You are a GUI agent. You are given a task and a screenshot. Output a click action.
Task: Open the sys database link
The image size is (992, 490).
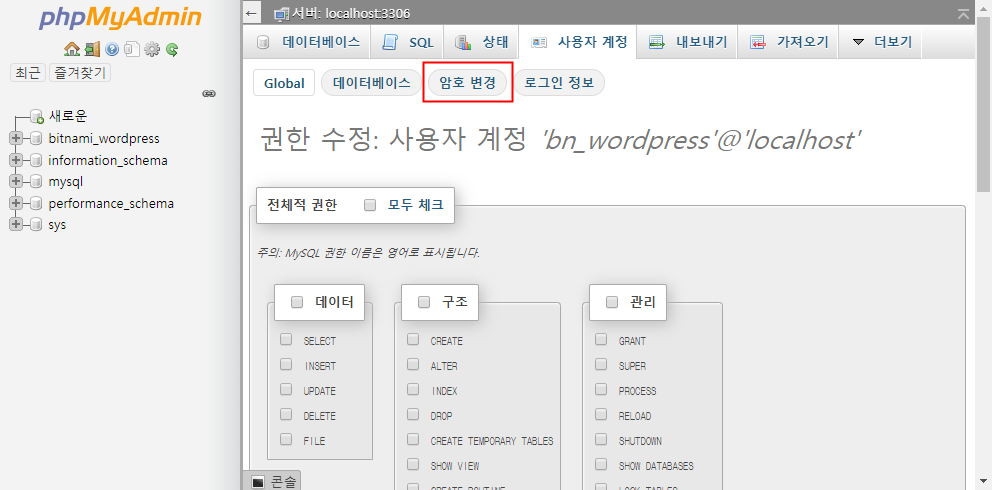tap(57, 225)
